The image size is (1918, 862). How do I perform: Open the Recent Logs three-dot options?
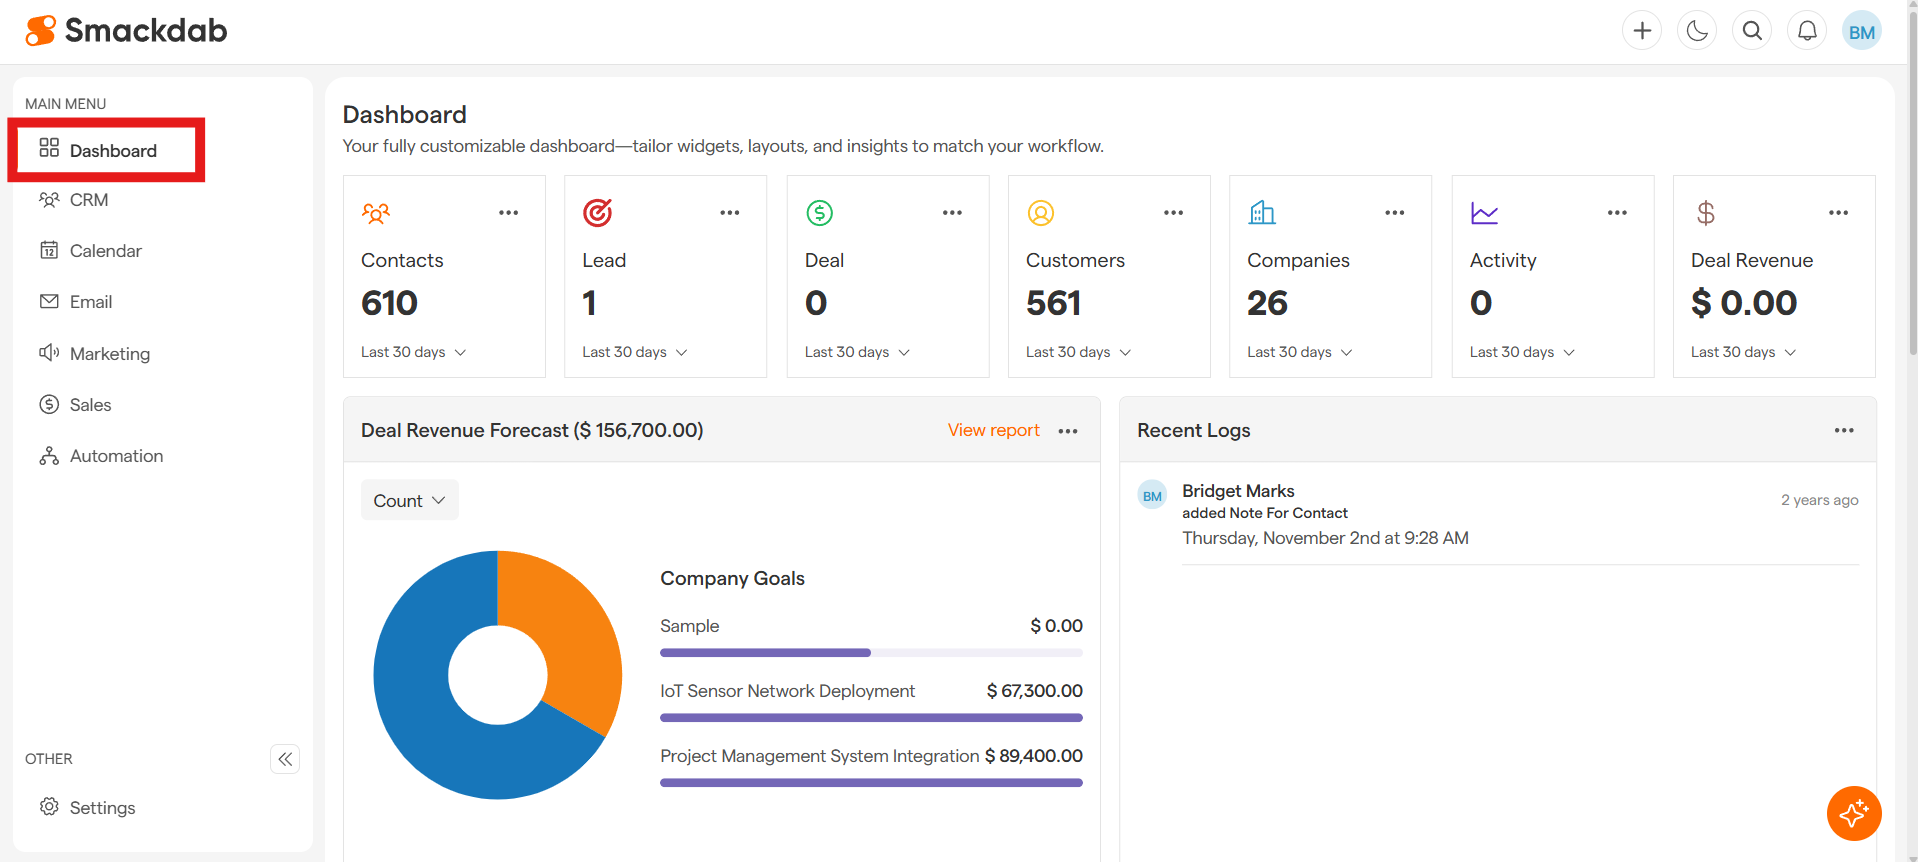(x=1843, y=431)
